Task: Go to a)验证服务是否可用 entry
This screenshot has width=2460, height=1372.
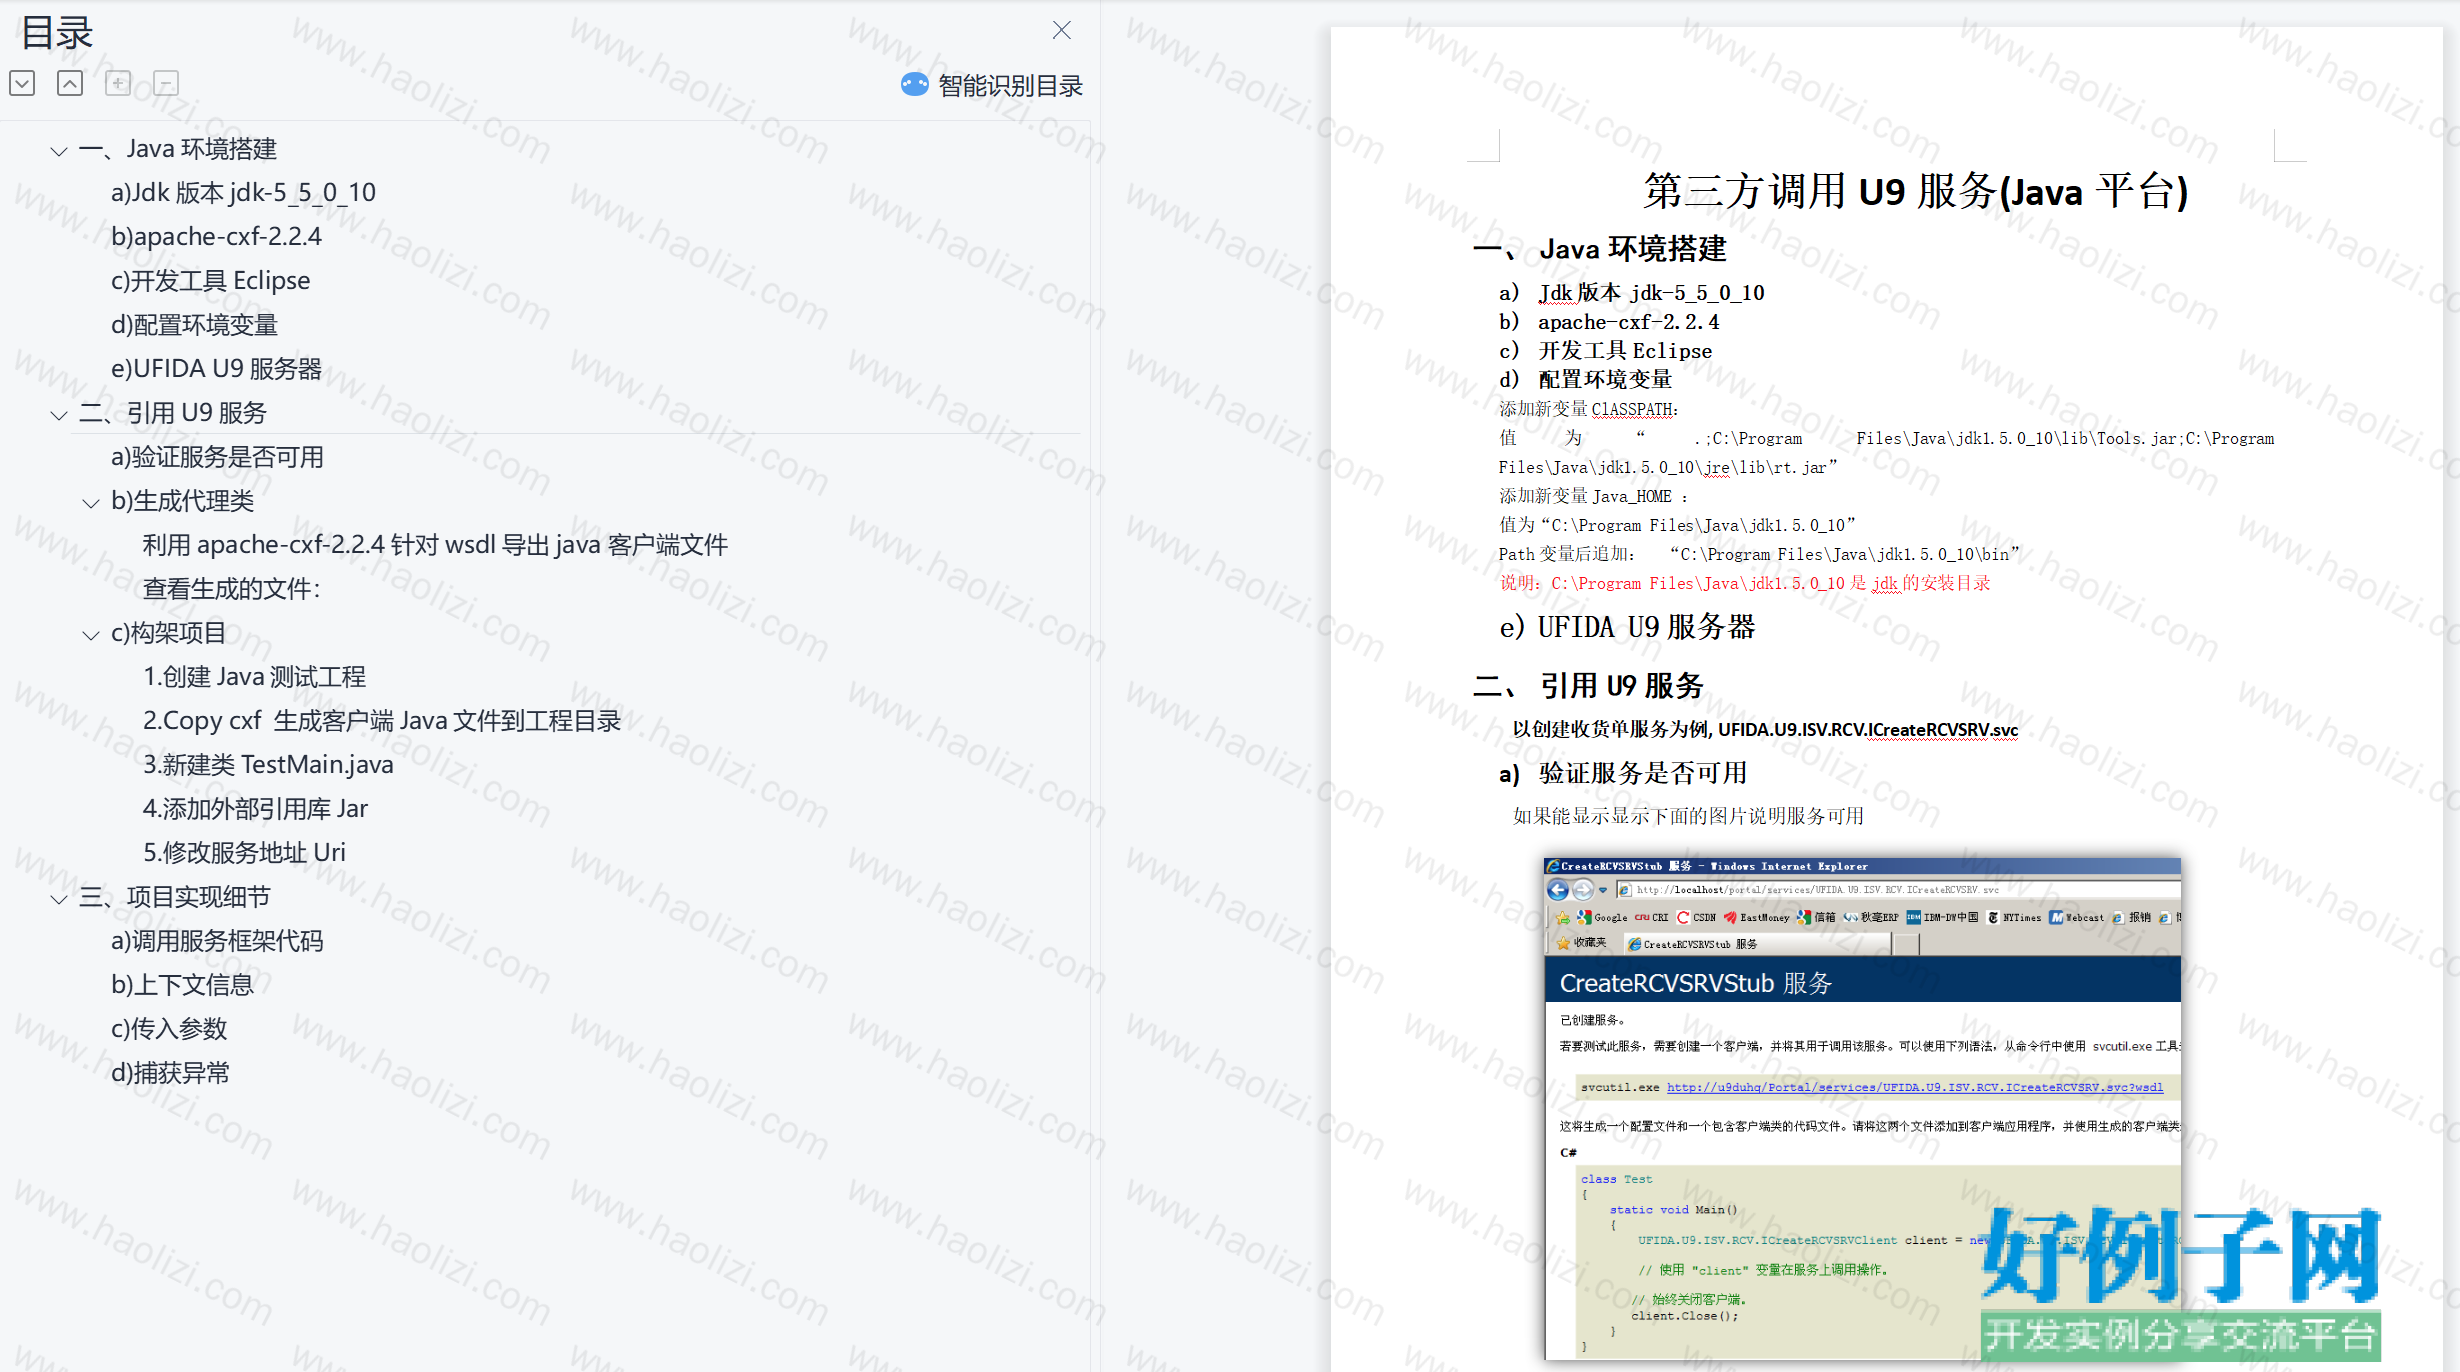Action: (217, 457)
